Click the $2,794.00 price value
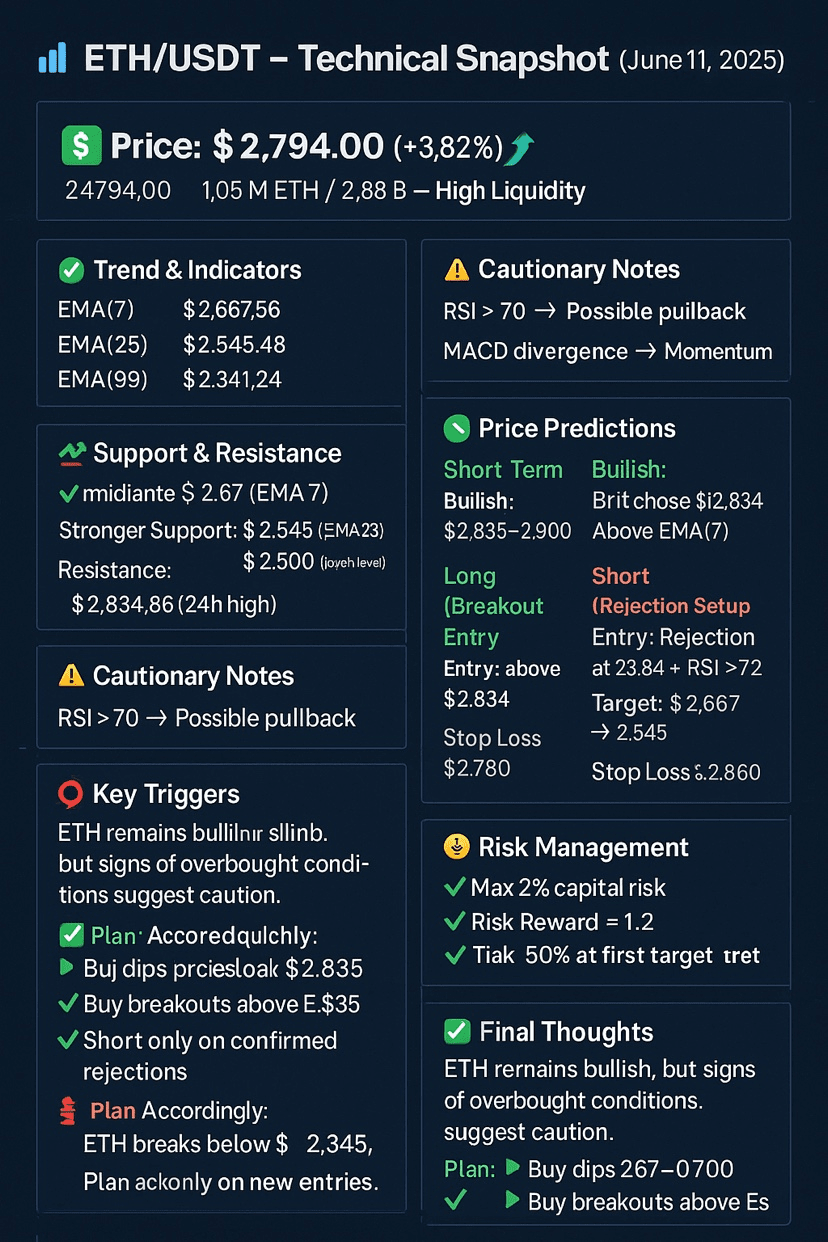 tap(298, 147)
